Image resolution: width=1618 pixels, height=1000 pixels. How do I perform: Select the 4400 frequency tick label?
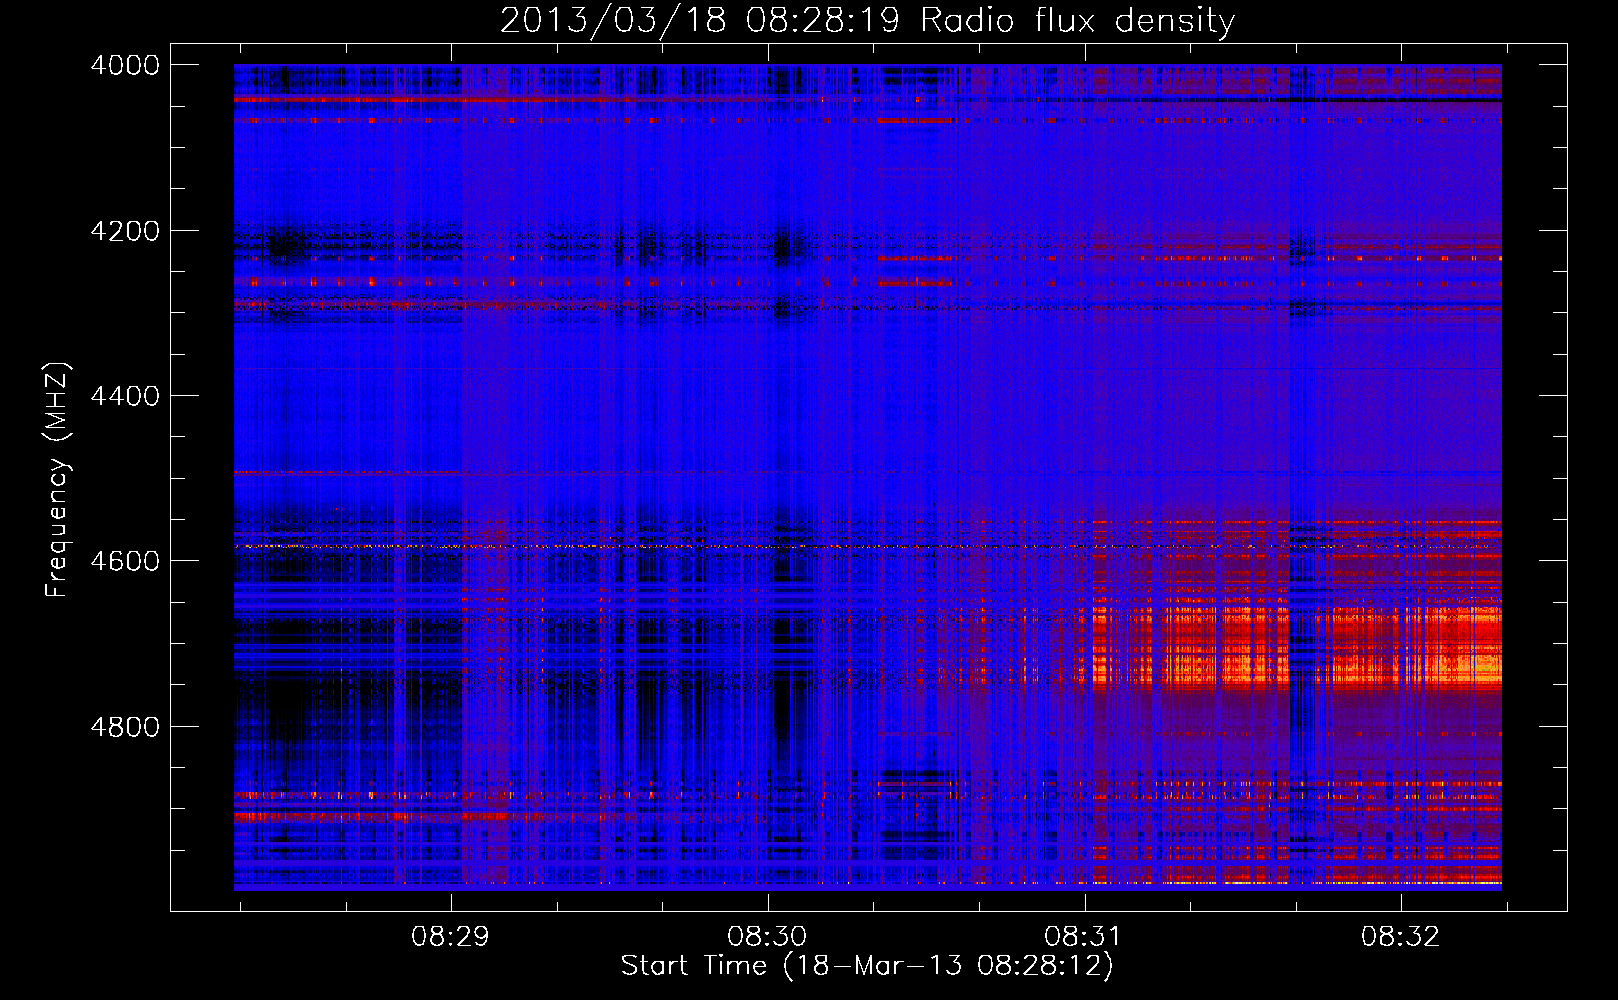pos(125,396)
